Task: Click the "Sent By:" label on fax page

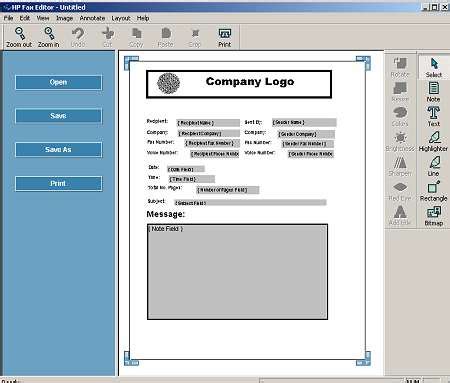Action: click(x=253, y=122)
